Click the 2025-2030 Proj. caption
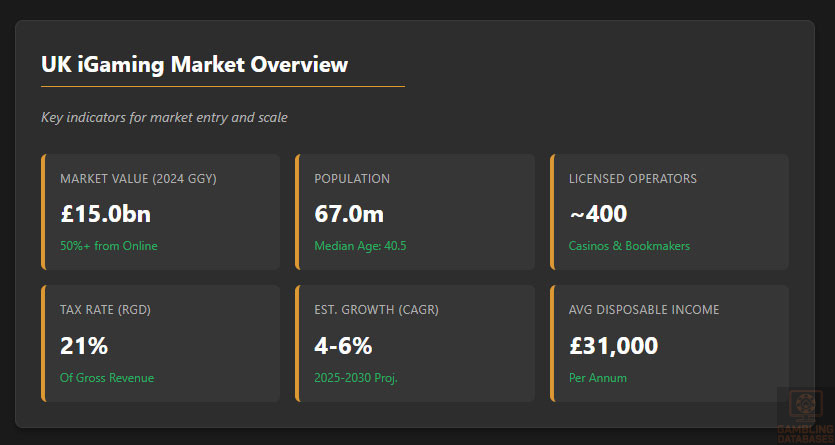The width and height of the screenshot is (835, 445). pyautogui.click(x=356, y=378)
